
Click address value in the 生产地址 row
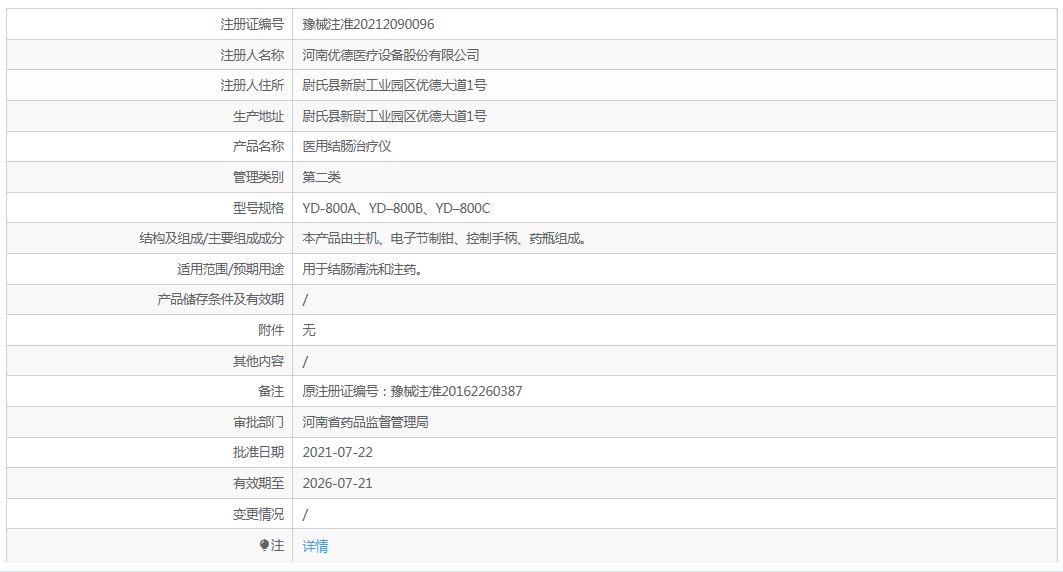(394, 116)
